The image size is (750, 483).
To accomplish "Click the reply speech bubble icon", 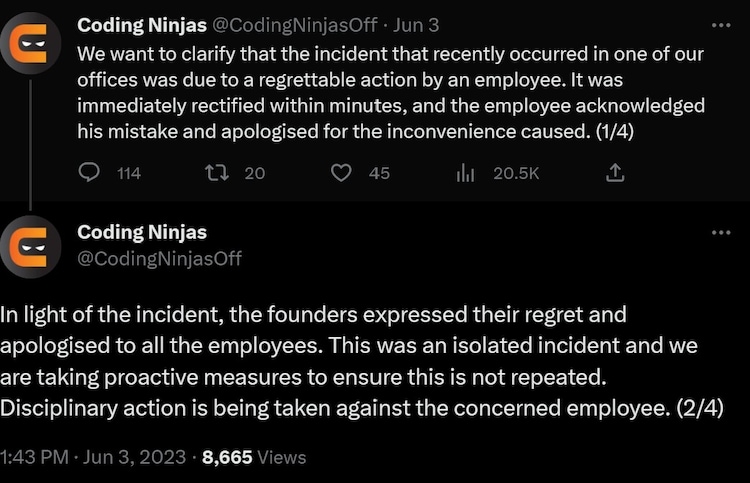I will click(x=89, y=173).
